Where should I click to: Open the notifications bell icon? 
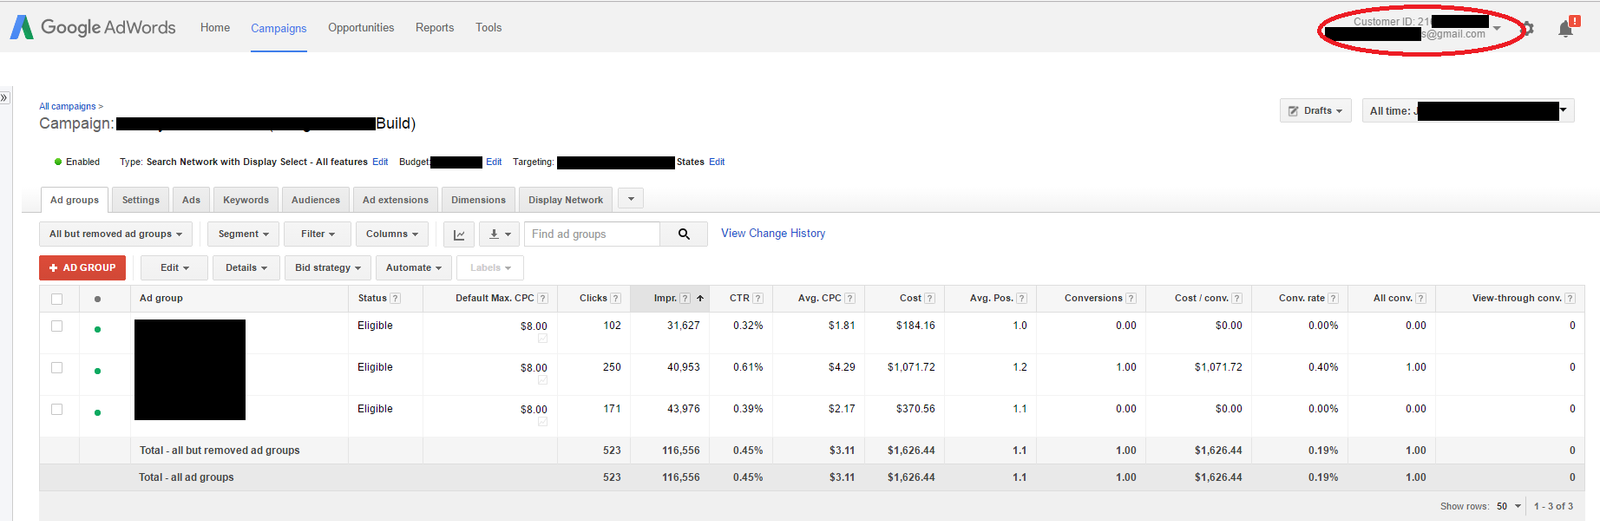point(1565,29)
